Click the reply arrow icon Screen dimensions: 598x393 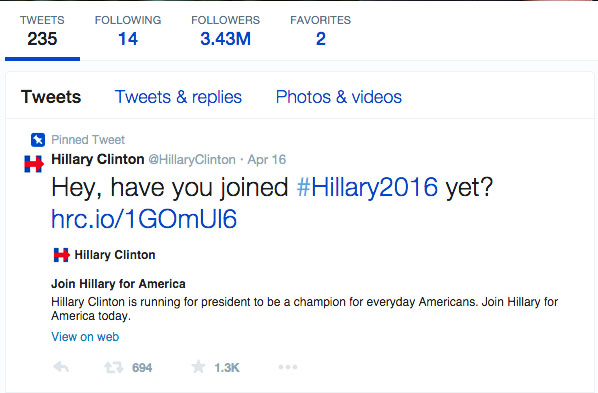pos(61,367)
